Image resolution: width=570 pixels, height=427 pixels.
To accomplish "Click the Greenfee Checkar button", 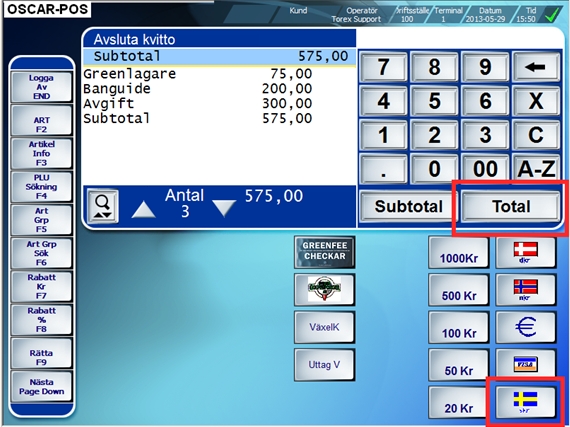I will coord(325,251).
